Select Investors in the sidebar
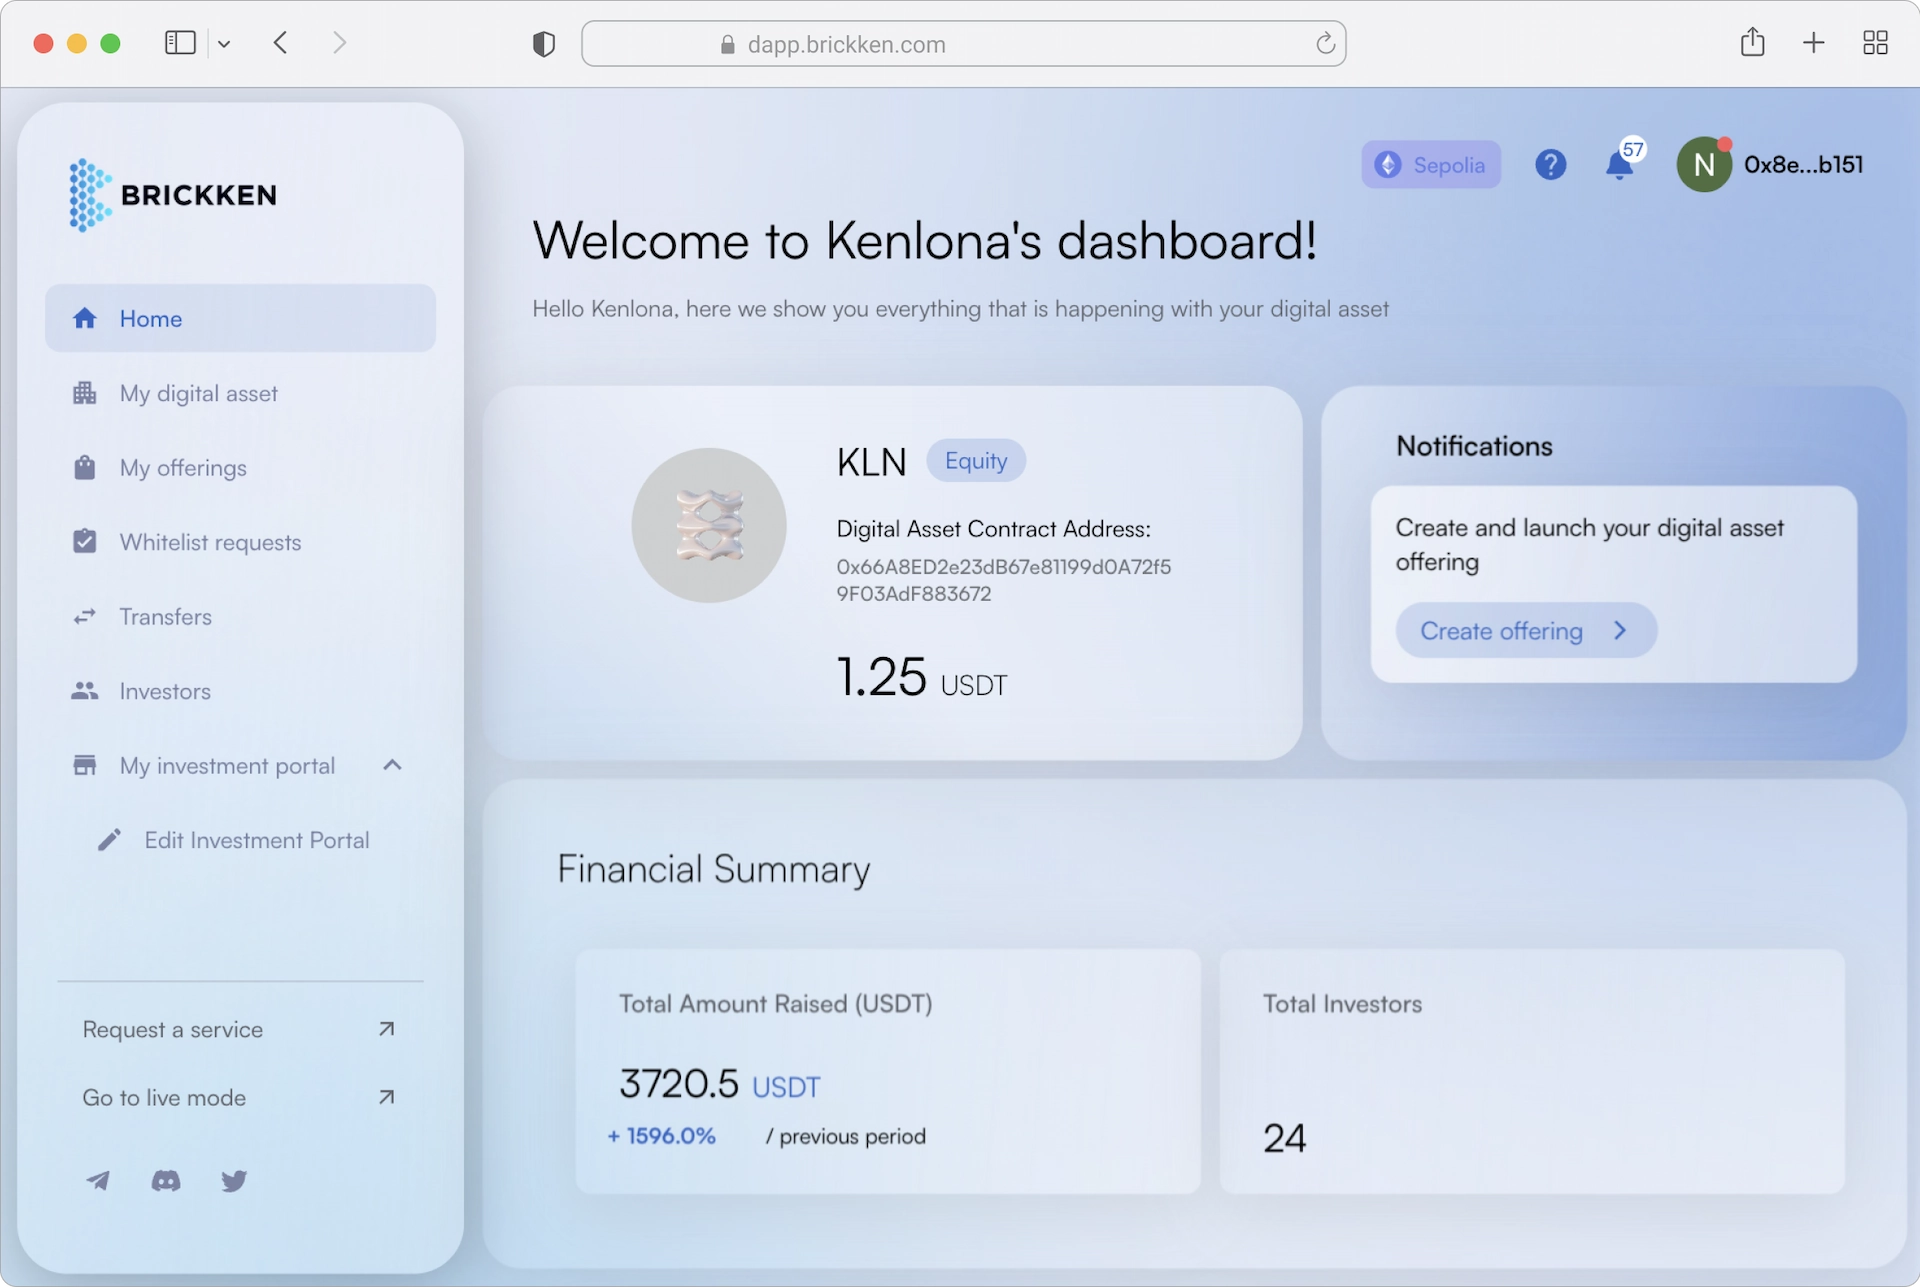 click(165, 691)
